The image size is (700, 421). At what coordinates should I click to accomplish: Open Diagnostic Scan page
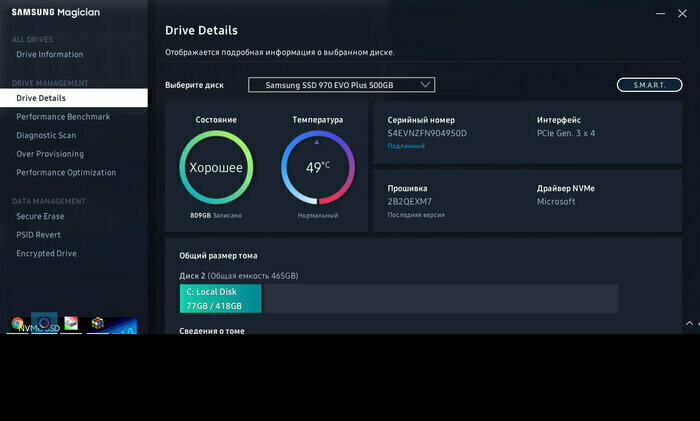click(x=46, y=135)
